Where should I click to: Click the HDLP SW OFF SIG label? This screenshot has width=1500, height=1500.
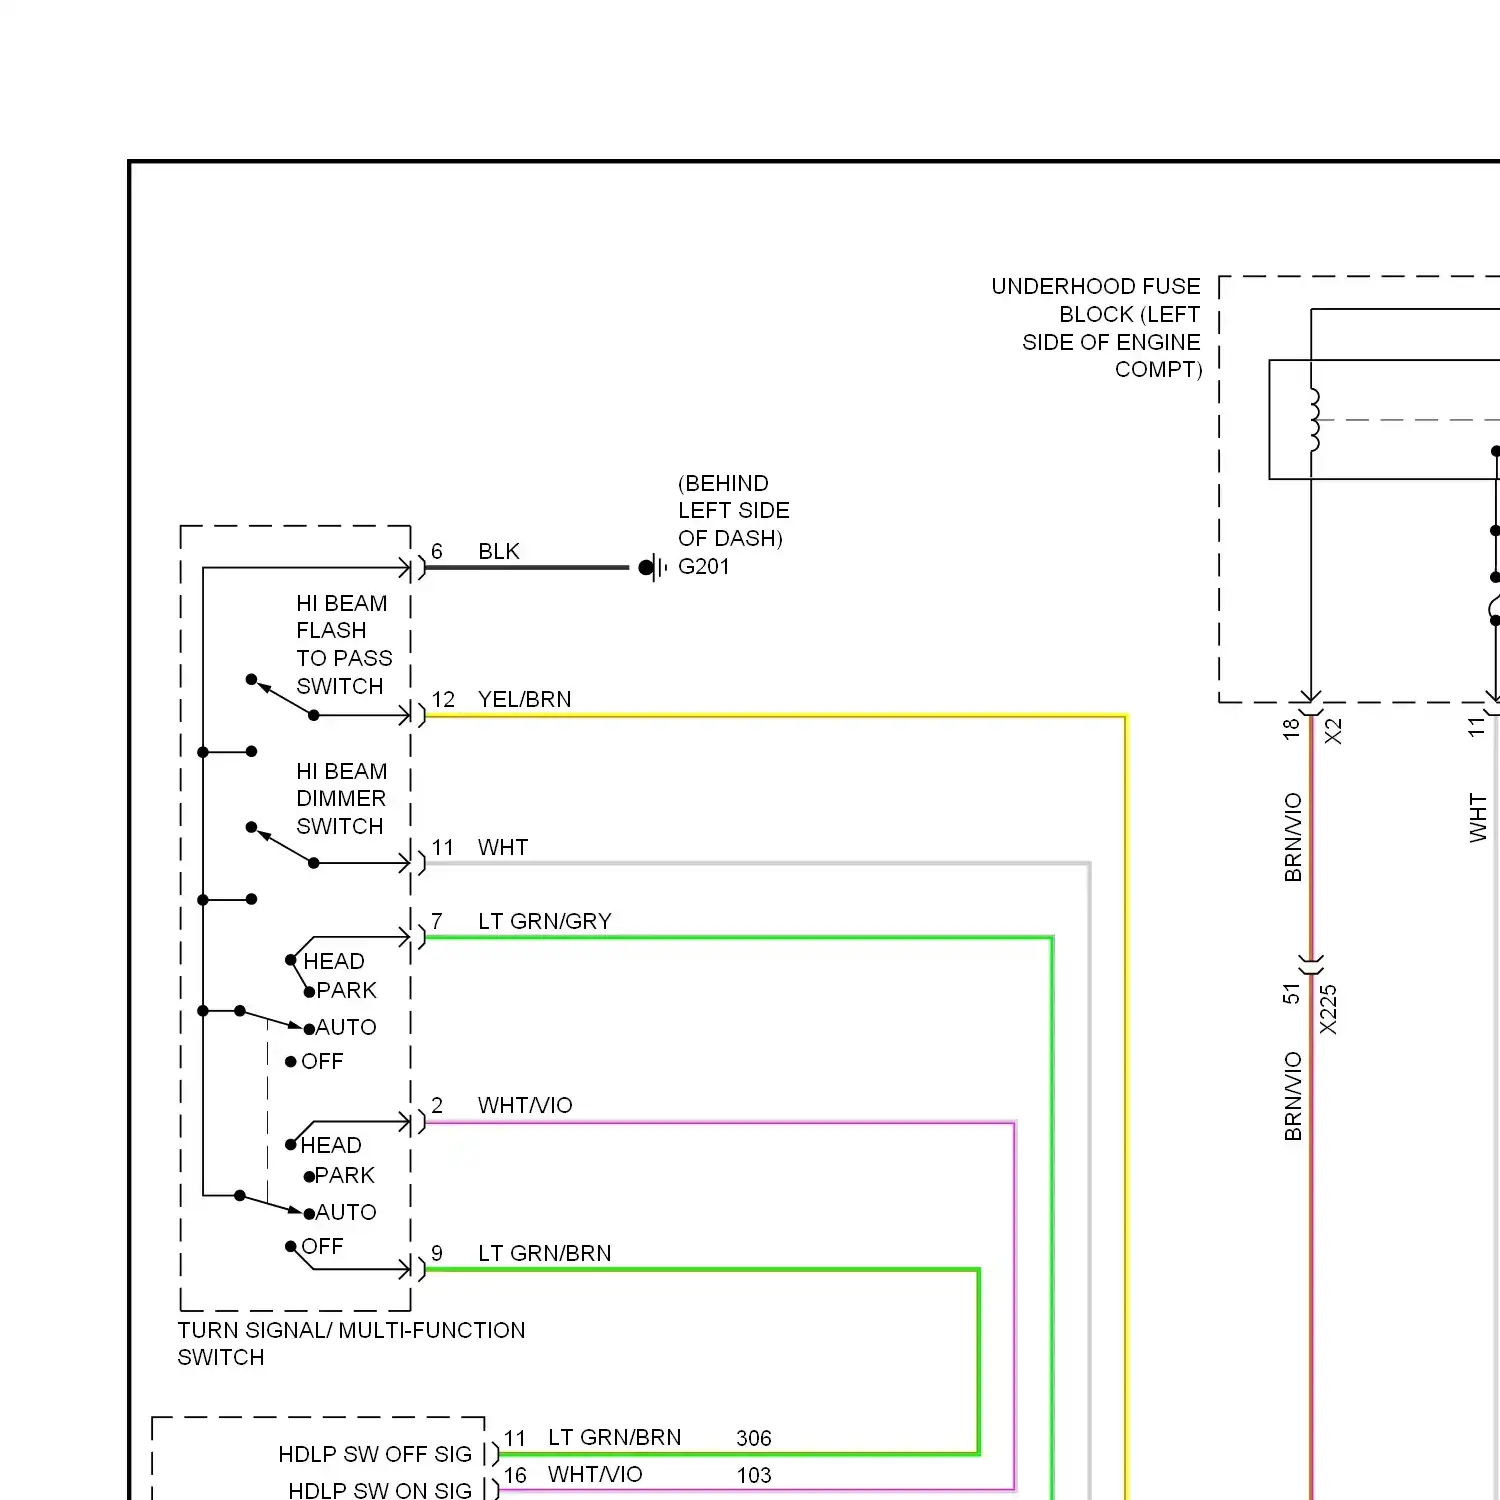coord(375,1455)
